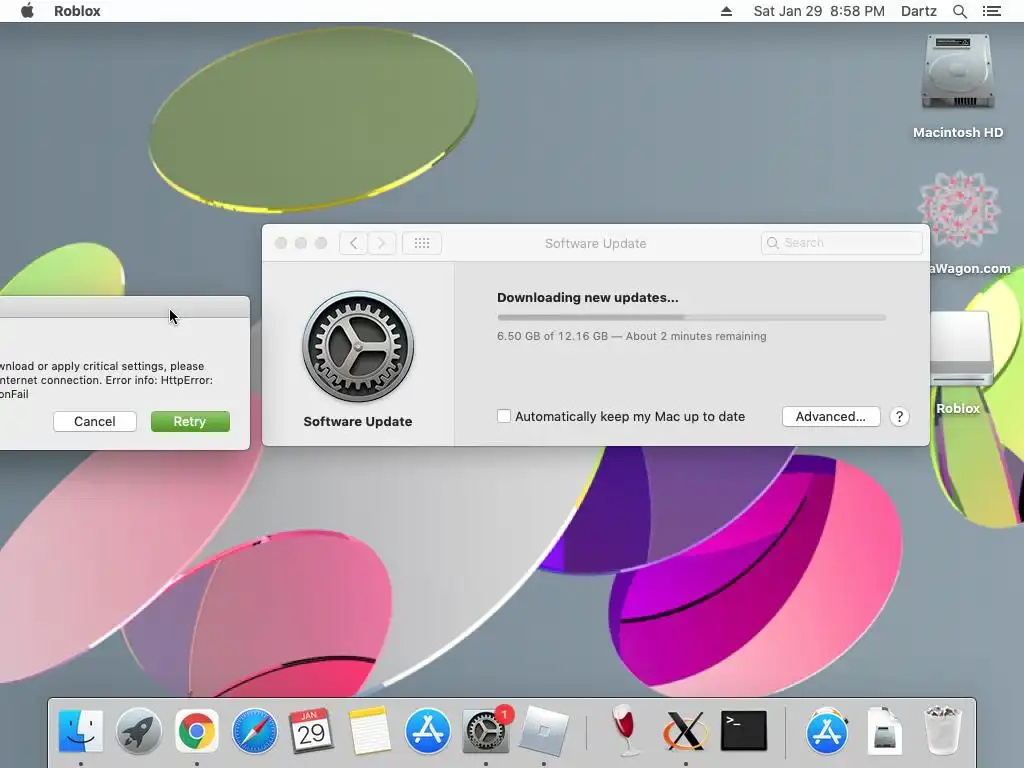
Task: Open Advanced... options
Action: point(831,417)
